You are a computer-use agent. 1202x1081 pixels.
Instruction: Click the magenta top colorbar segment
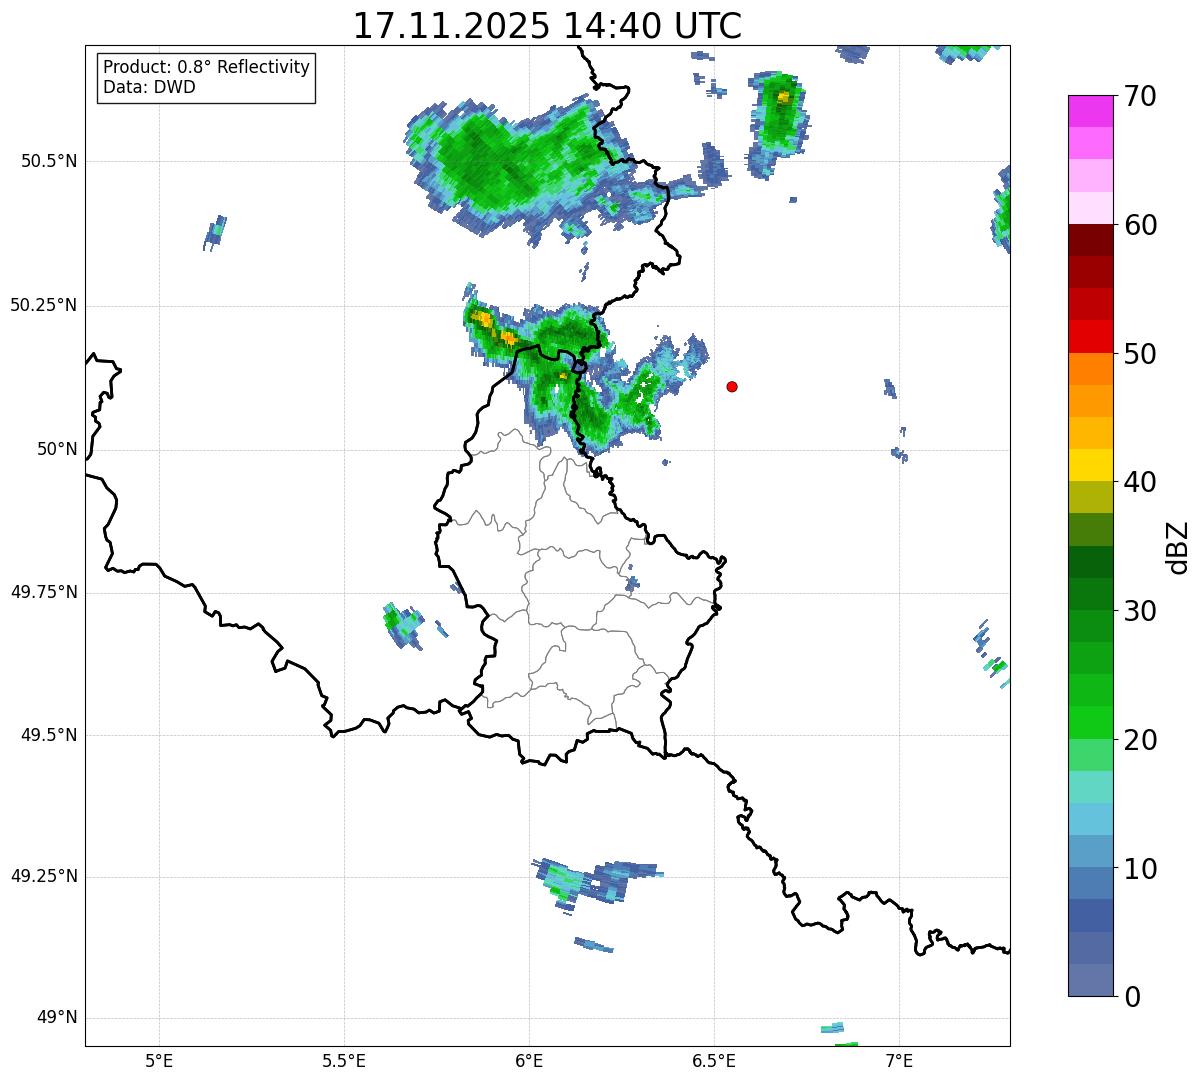click(1090, 111)
